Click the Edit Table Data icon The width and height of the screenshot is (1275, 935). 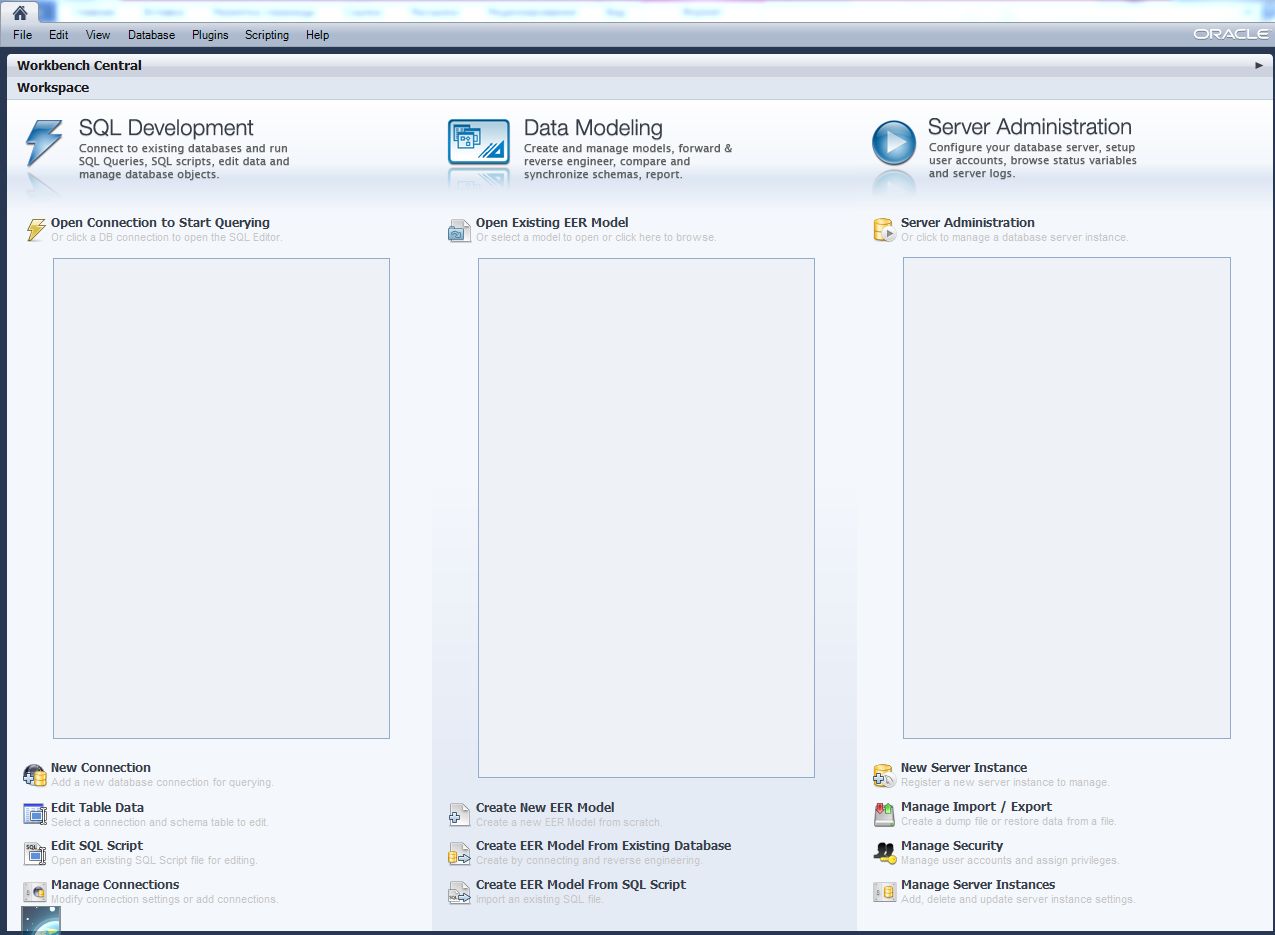coord(35,814)
